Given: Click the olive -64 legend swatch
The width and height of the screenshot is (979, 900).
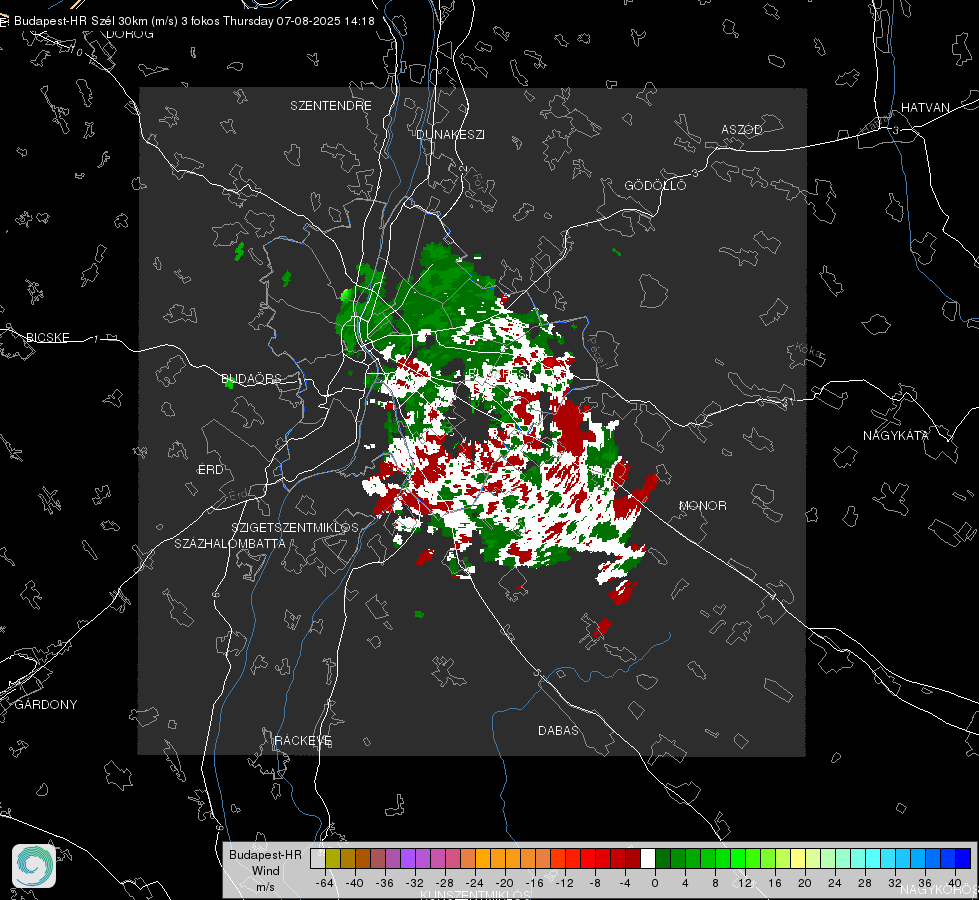Looking at the screenshot, I should pos(333,859).
